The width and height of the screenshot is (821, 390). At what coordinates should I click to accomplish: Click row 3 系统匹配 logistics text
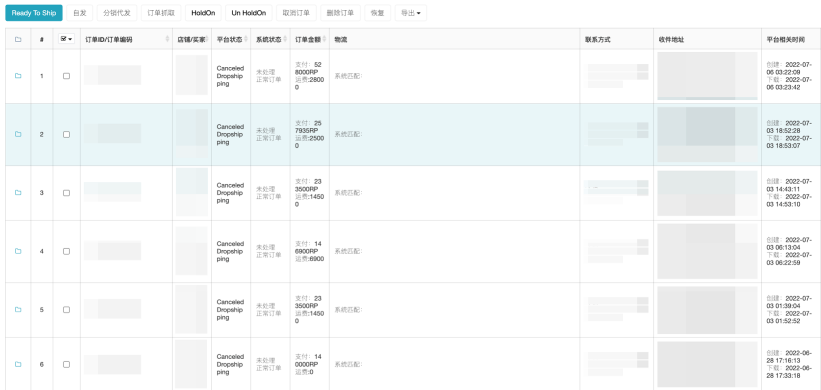point(348,193)
